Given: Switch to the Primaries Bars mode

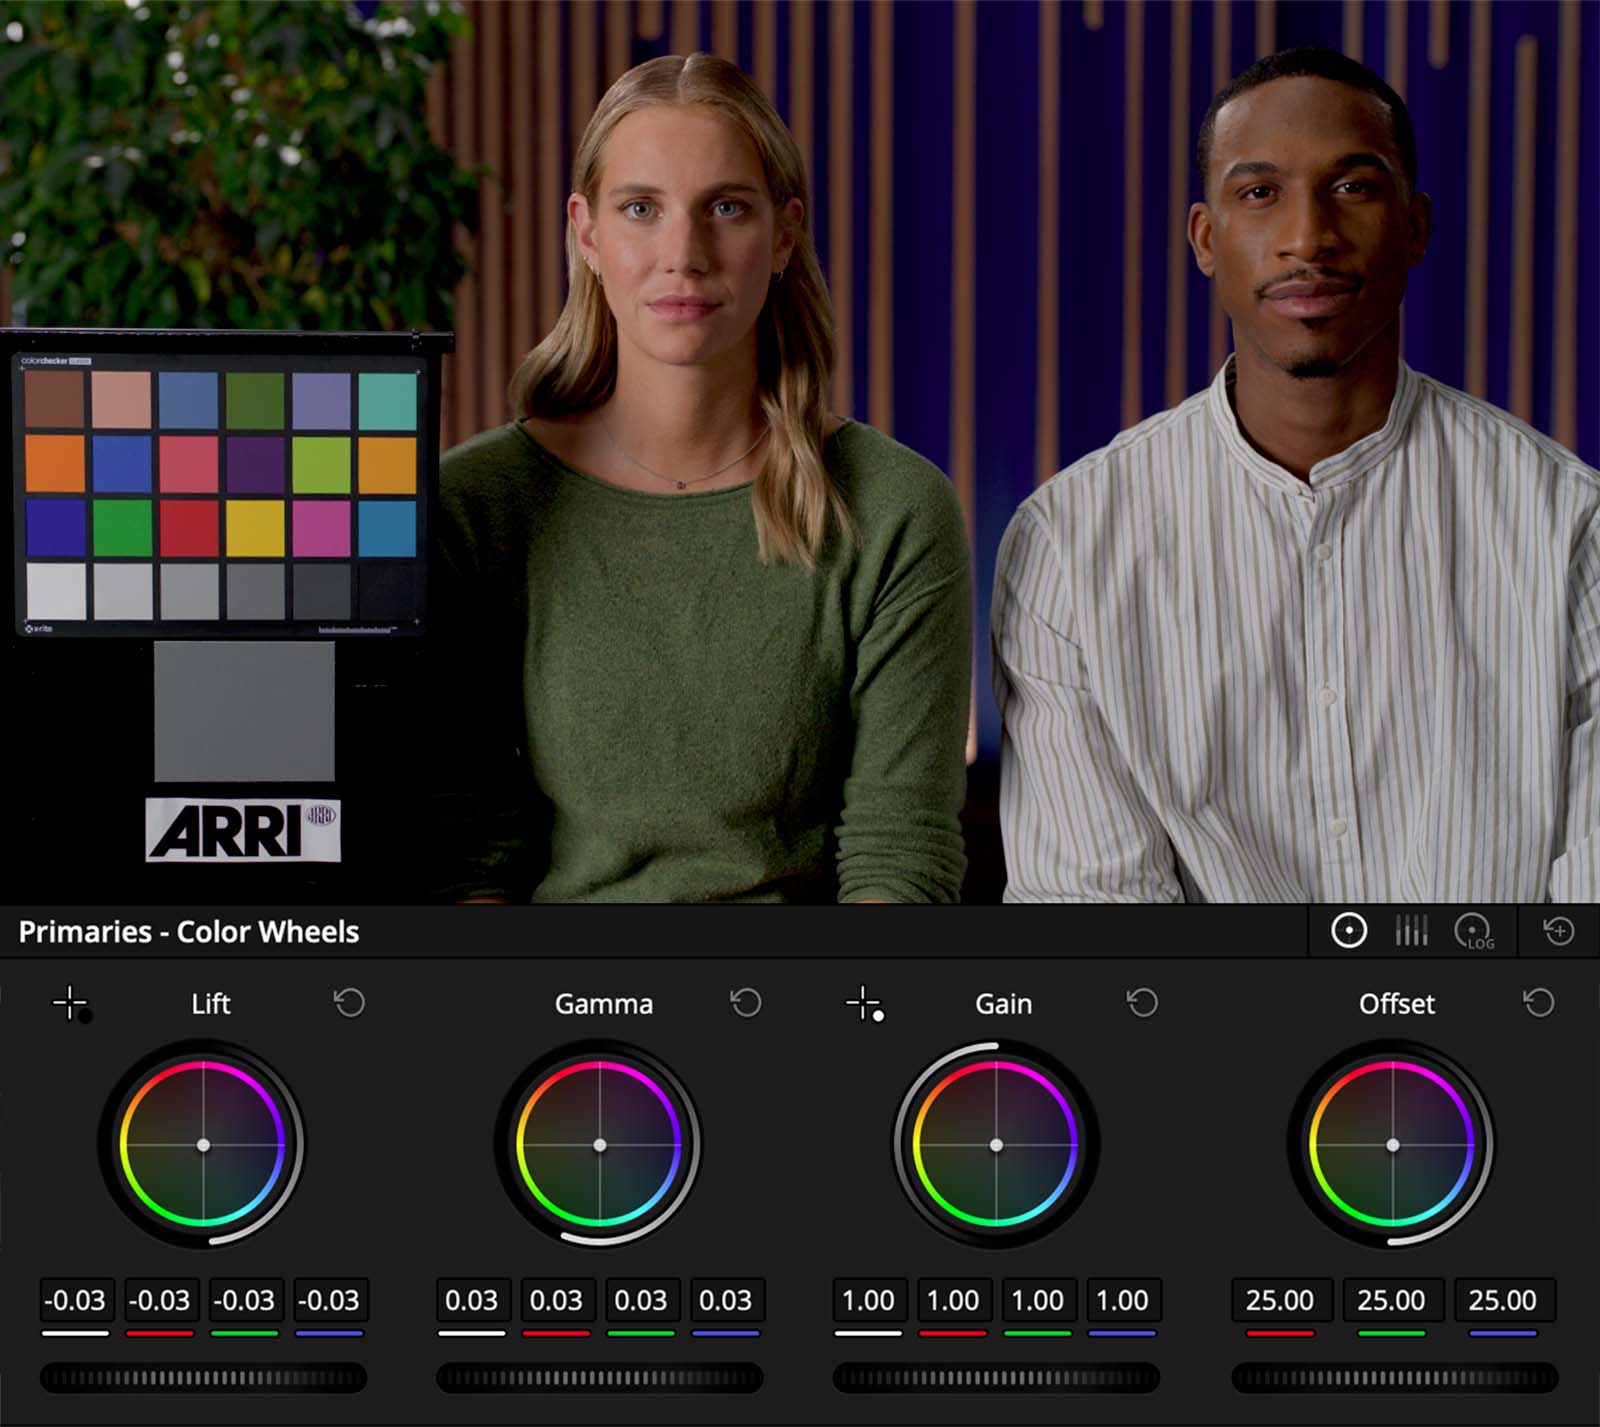Looking at the screenshot, I should (x=1411, y=931).
